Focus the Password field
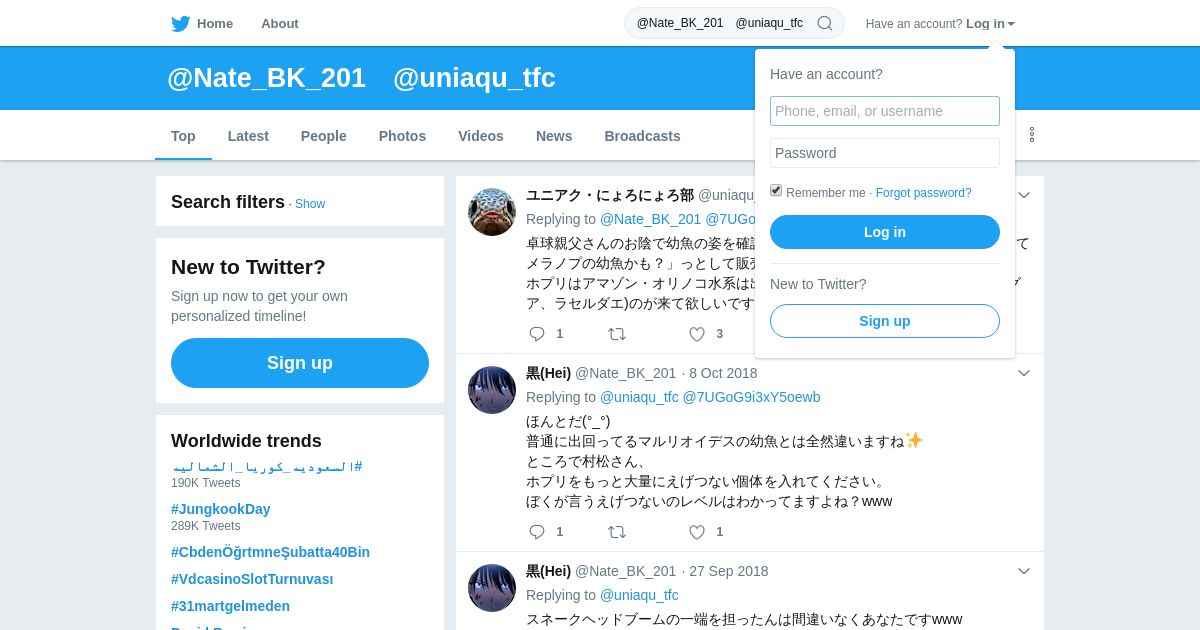Screen dimensions: 1200x630 [885, 153]
